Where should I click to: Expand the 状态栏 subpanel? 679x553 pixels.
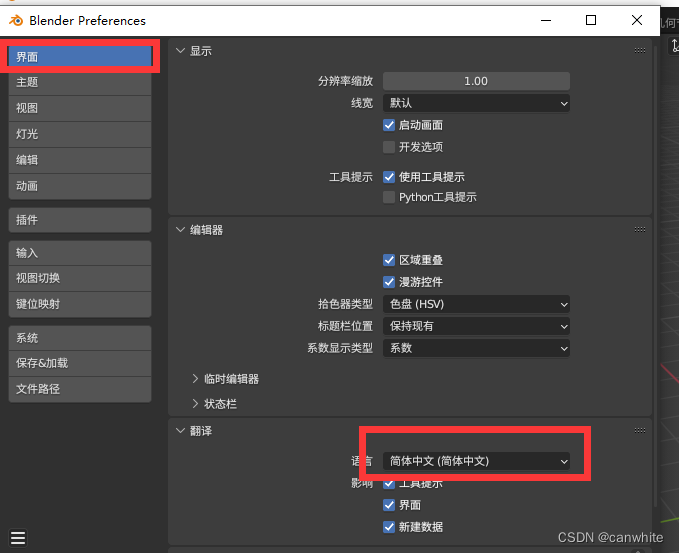pyautogui.click(x=195, y=404)
